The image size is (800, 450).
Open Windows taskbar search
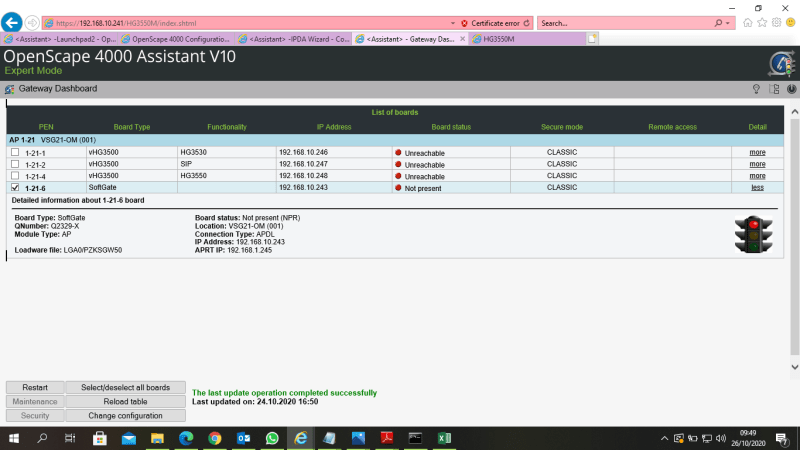[42, 438]
